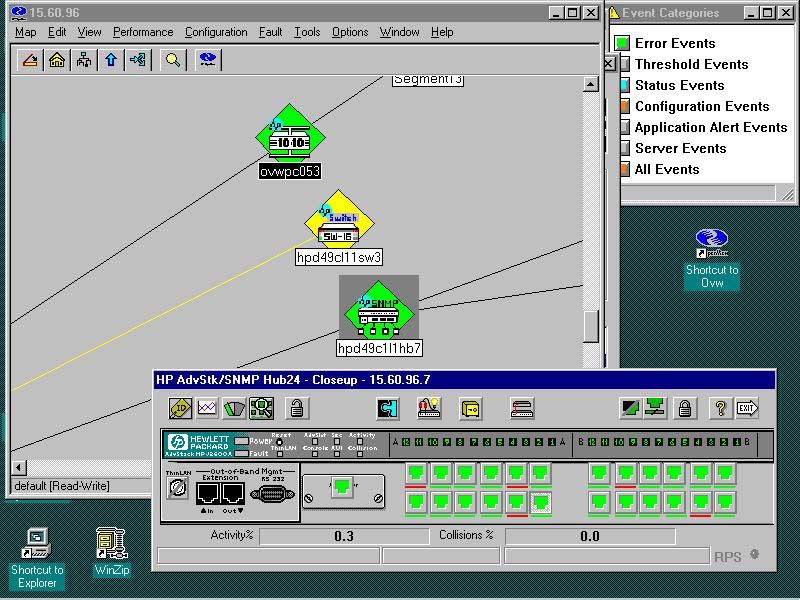Click the line graph icon in Closeup toolbar
The height and width of the screenshot is (600, 800).
click(207, 408)
